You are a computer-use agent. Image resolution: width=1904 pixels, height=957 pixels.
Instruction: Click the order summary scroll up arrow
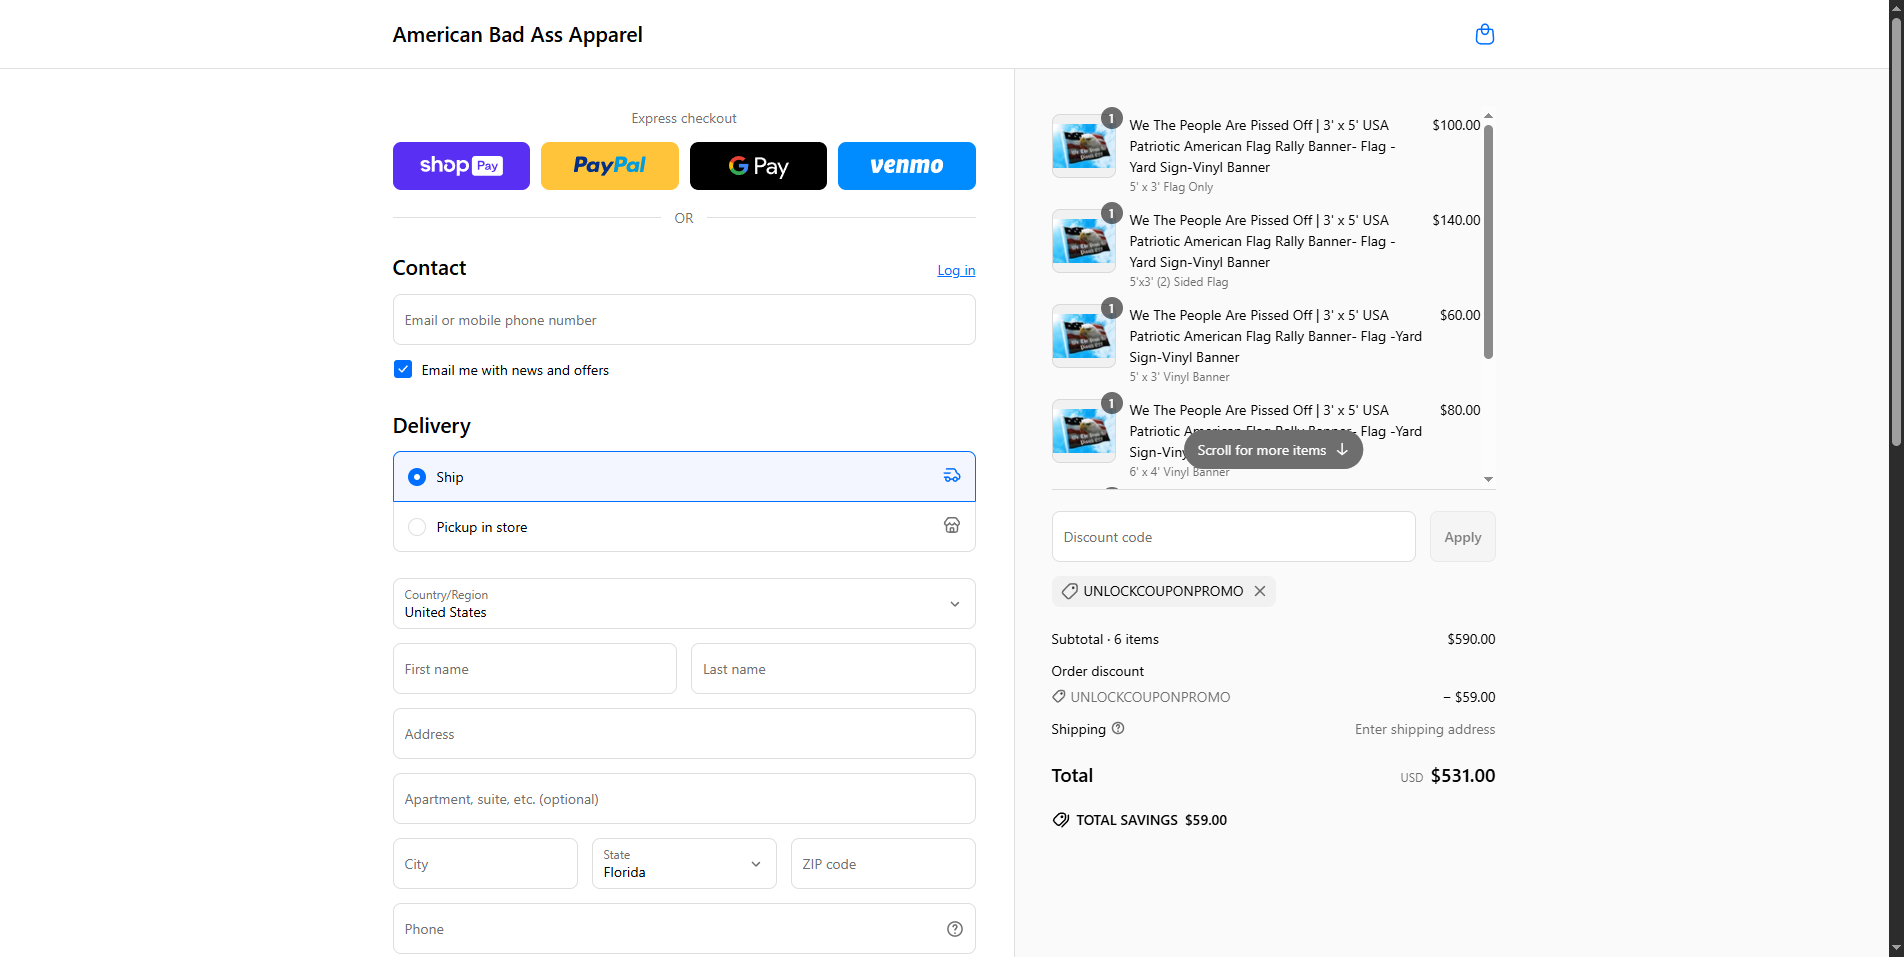[1488, 116]
